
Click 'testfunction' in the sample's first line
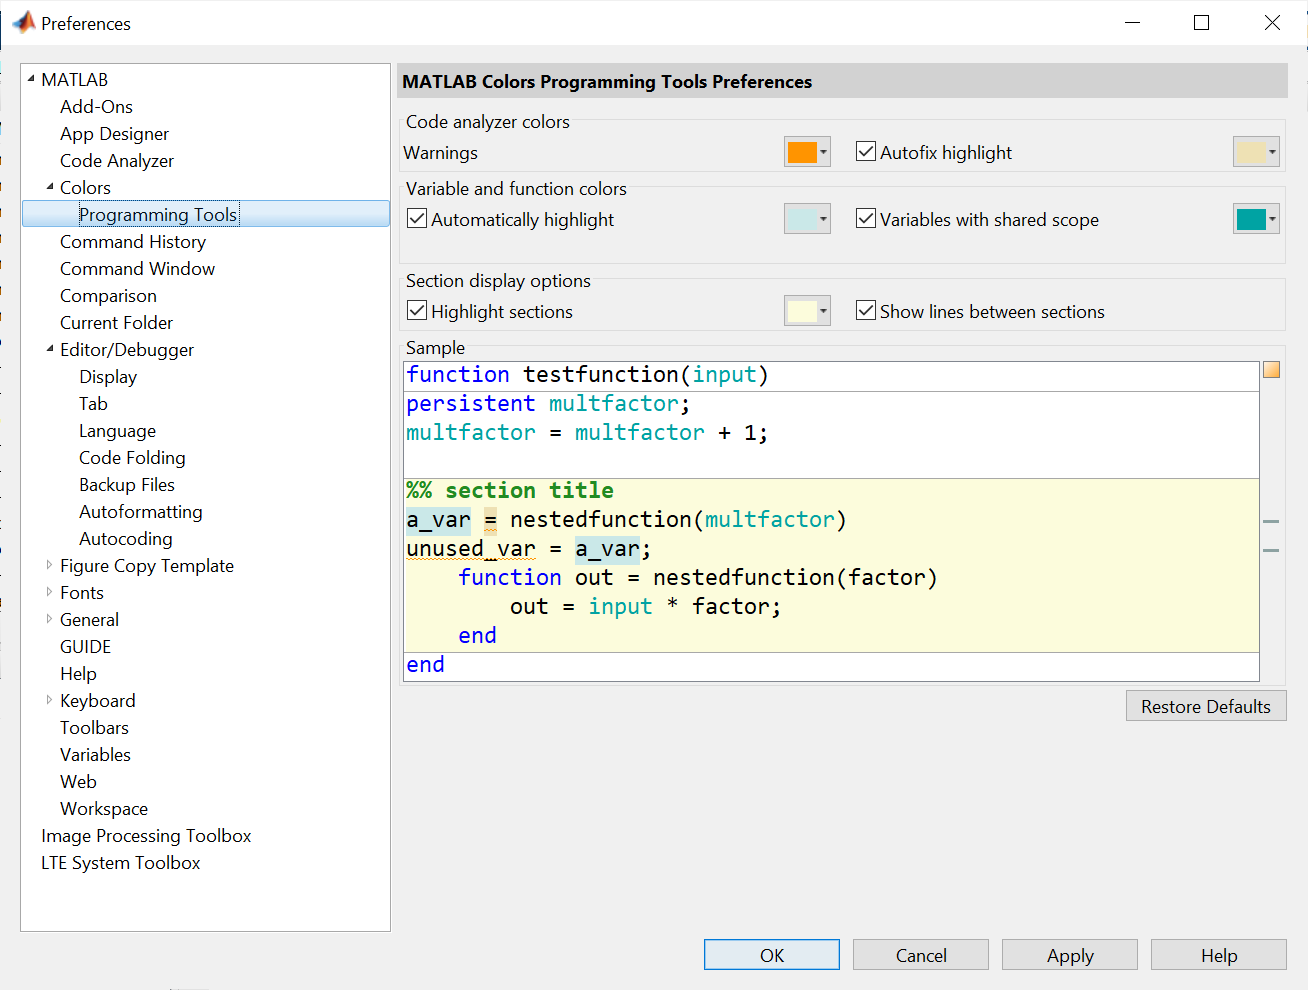(x=601, y=374)
